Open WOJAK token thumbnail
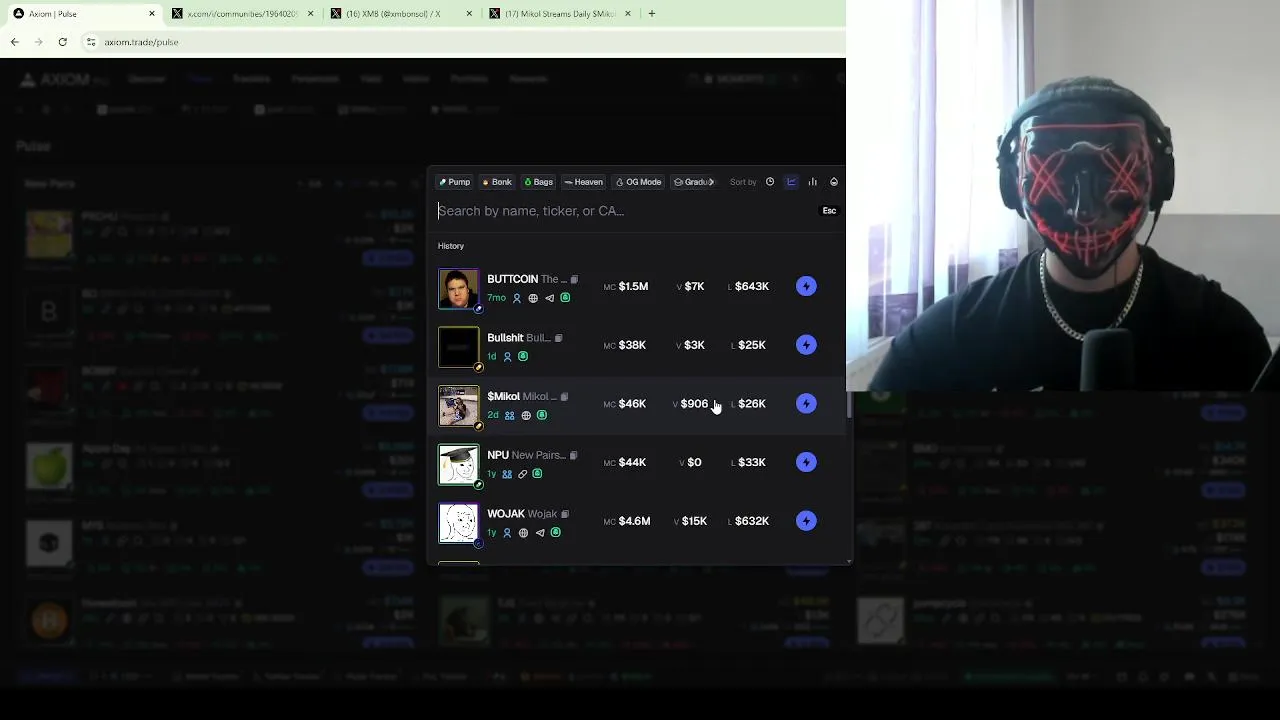Viewport: 1280px width, 720px height. tap(458, 523)
